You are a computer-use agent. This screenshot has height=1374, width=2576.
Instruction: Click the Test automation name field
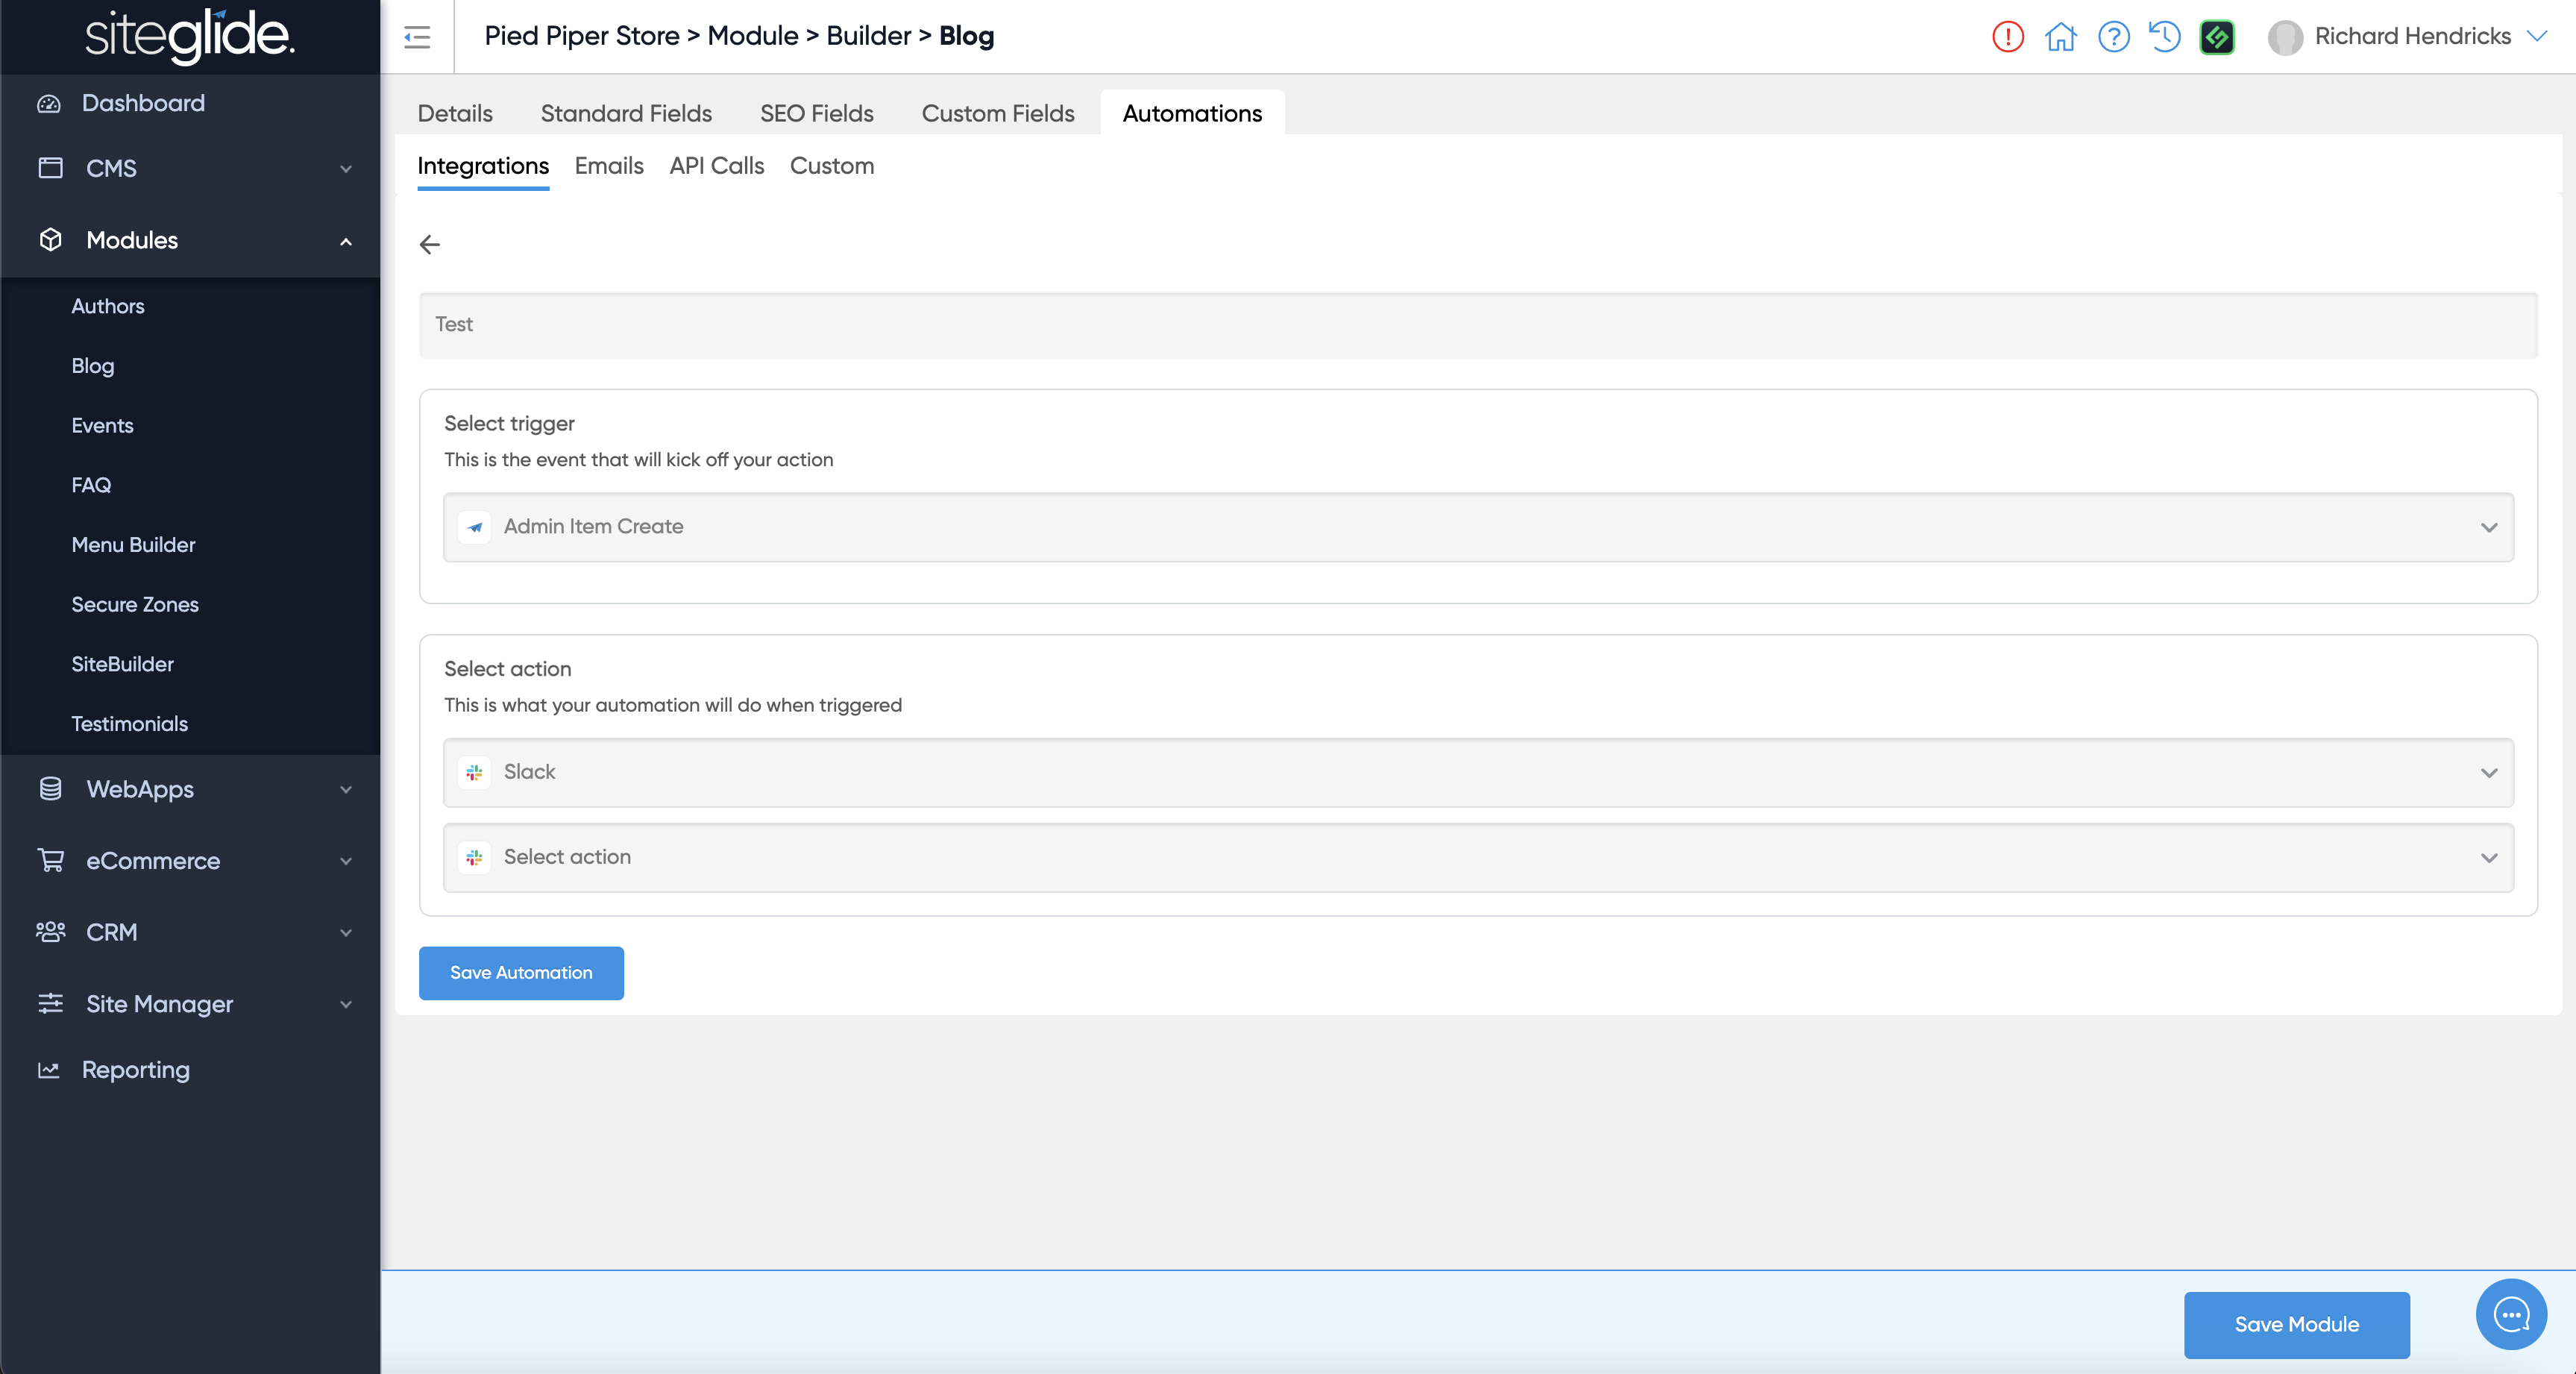(1478, 325)
